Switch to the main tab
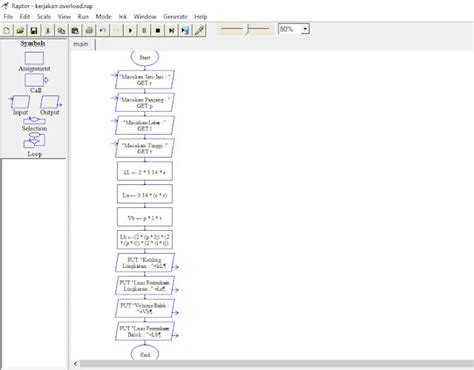Image resolution: width=474 pixels, height=370 pixels. tap(81, 44)
